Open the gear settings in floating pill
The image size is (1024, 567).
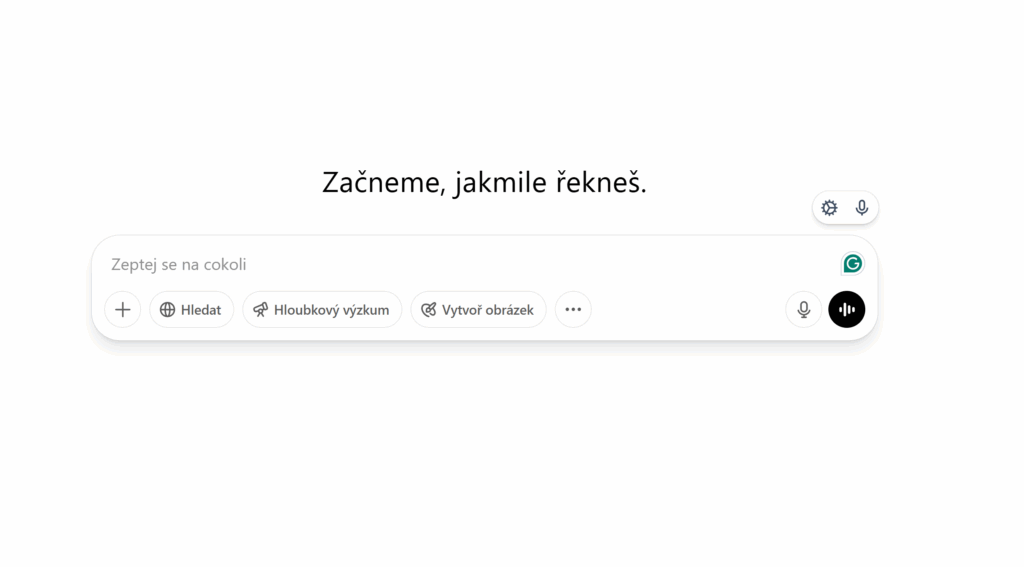(829, 208)
